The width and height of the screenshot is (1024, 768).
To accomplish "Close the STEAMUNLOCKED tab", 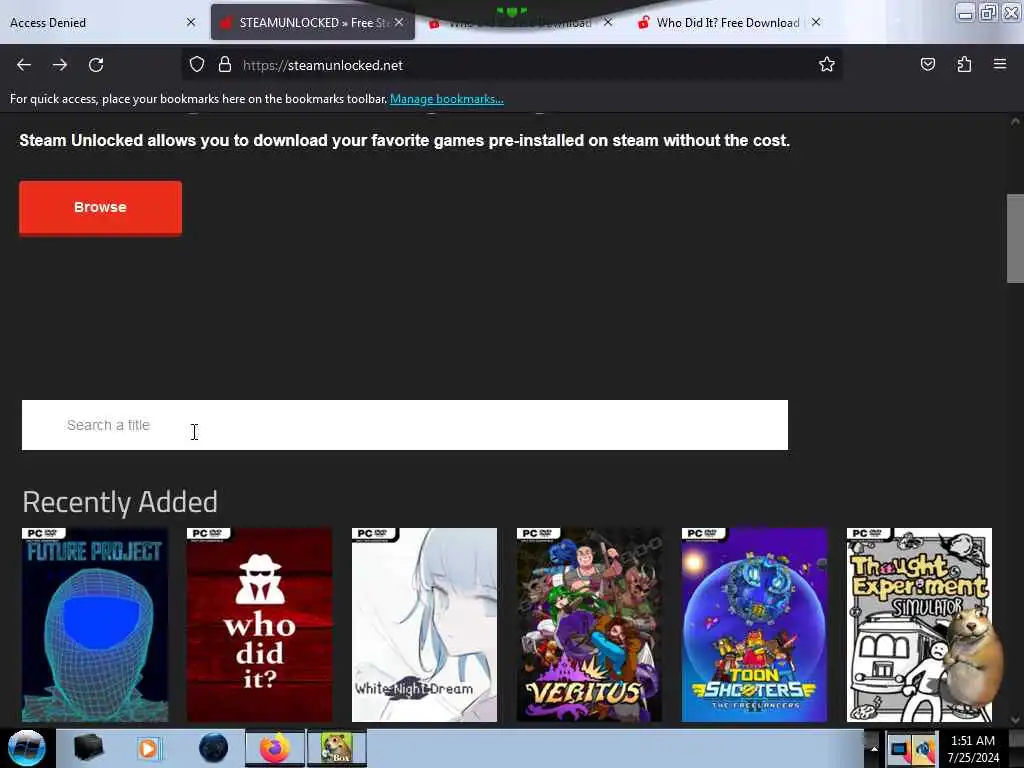I will [399, 22].
